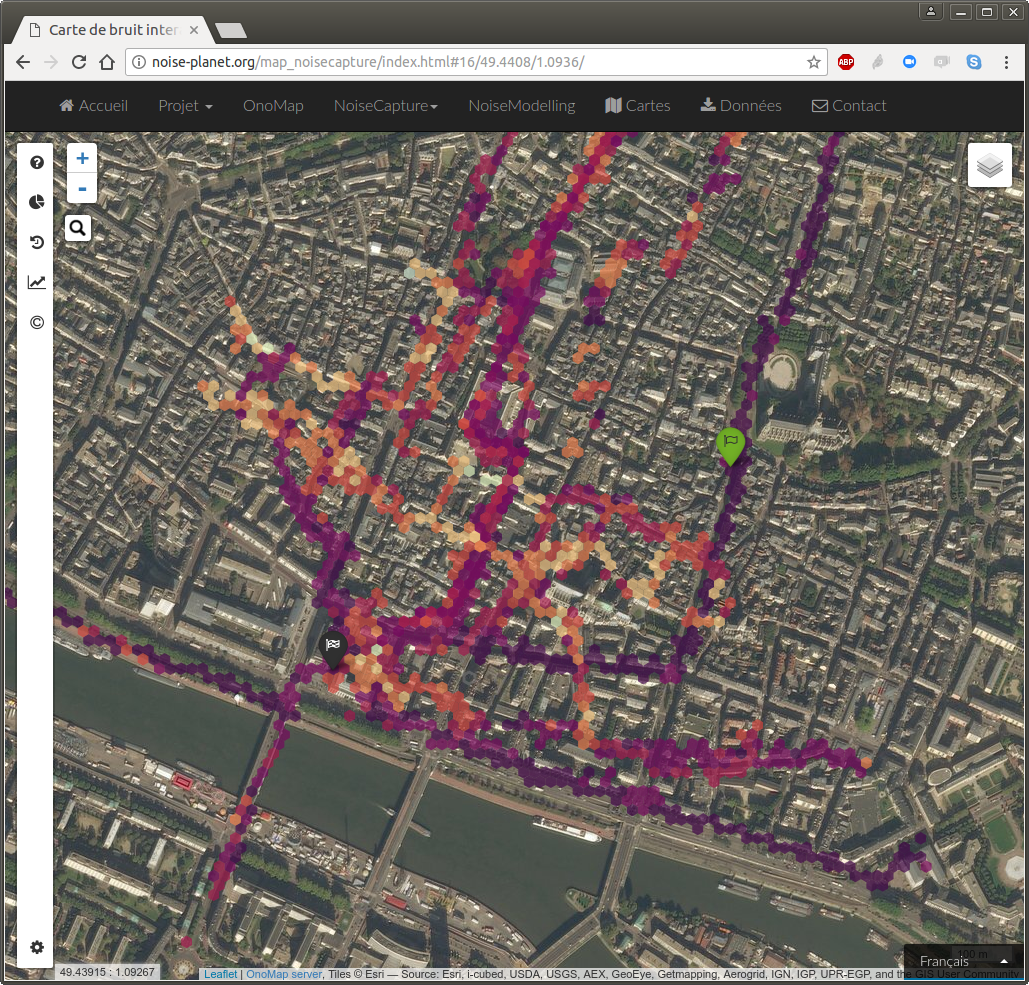This screenshot has width=1029, height=985.
Task: Open the grey feather extension icon
Action: [x=877, y=62]
